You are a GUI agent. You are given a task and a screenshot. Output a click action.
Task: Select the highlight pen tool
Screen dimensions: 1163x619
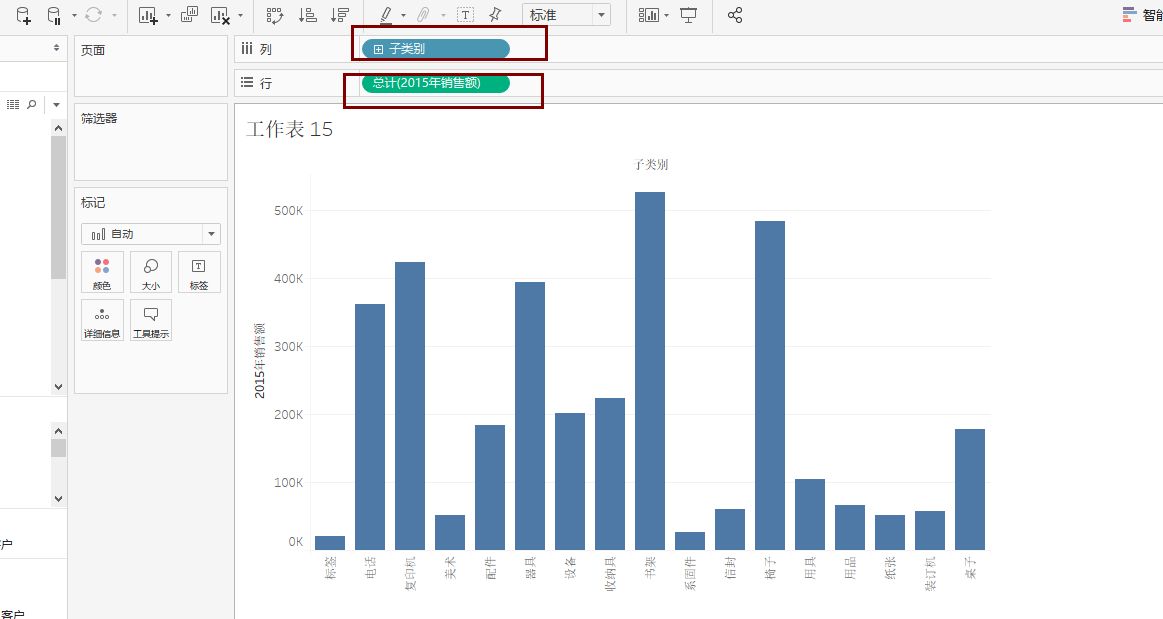(386, 15)
